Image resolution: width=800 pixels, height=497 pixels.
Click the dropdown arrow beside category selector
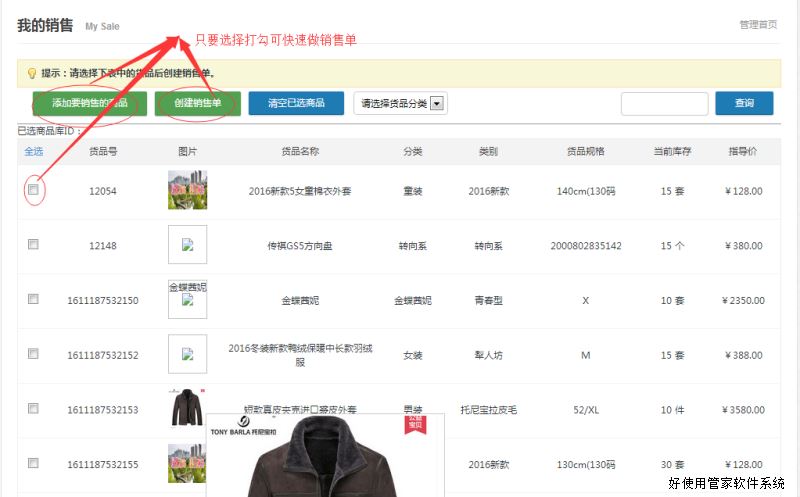437,103
